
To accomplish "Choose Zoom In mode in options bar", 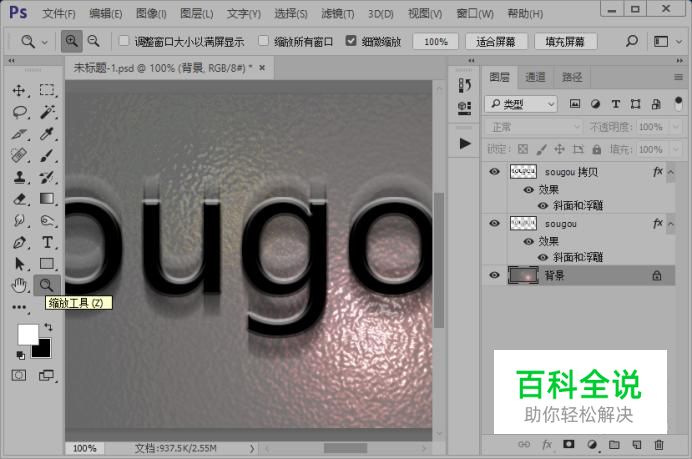I will 71,41.
